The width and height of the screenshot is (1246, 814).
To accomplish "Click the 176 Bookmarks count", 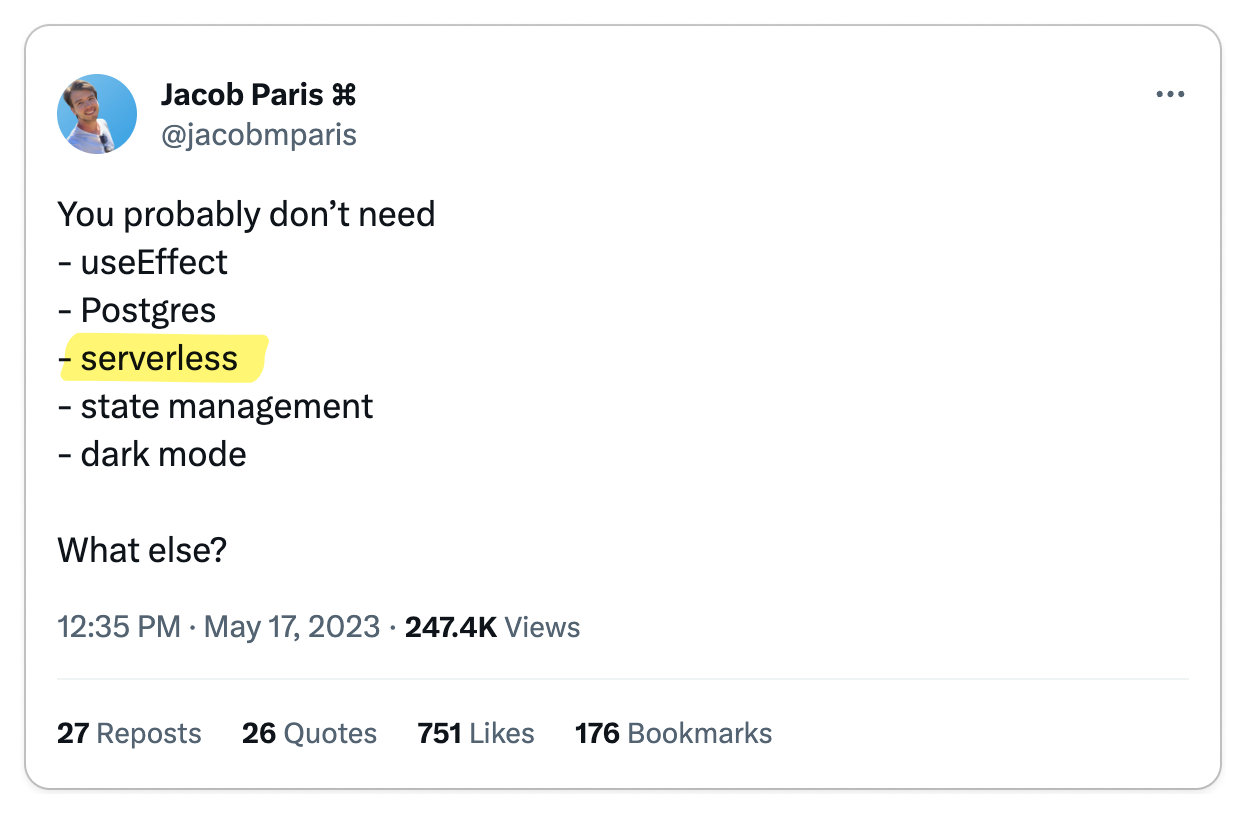I will pos(673,733).
